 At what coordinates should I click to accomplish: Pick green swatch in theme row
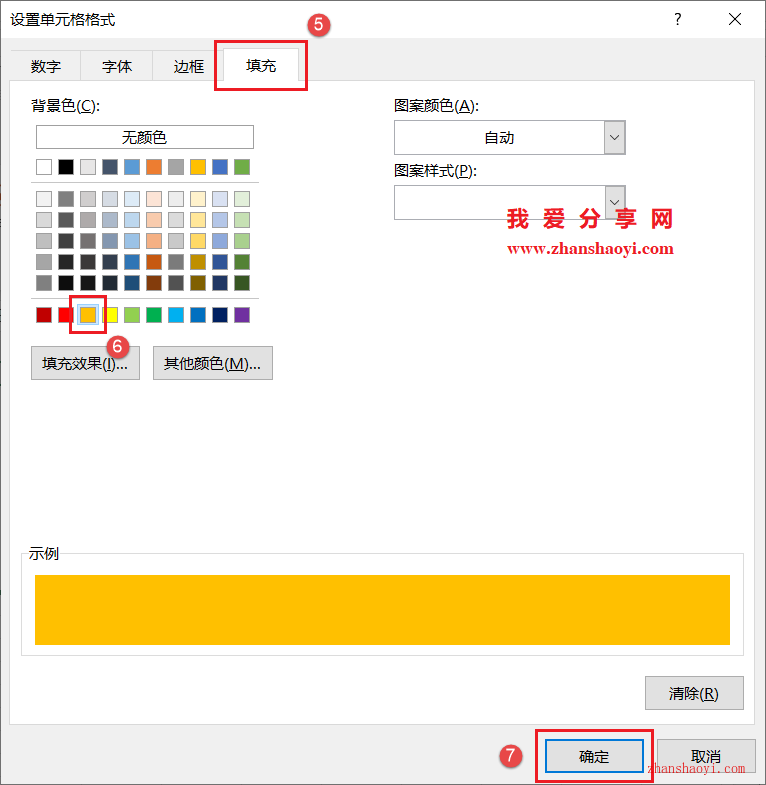point(242,167)
